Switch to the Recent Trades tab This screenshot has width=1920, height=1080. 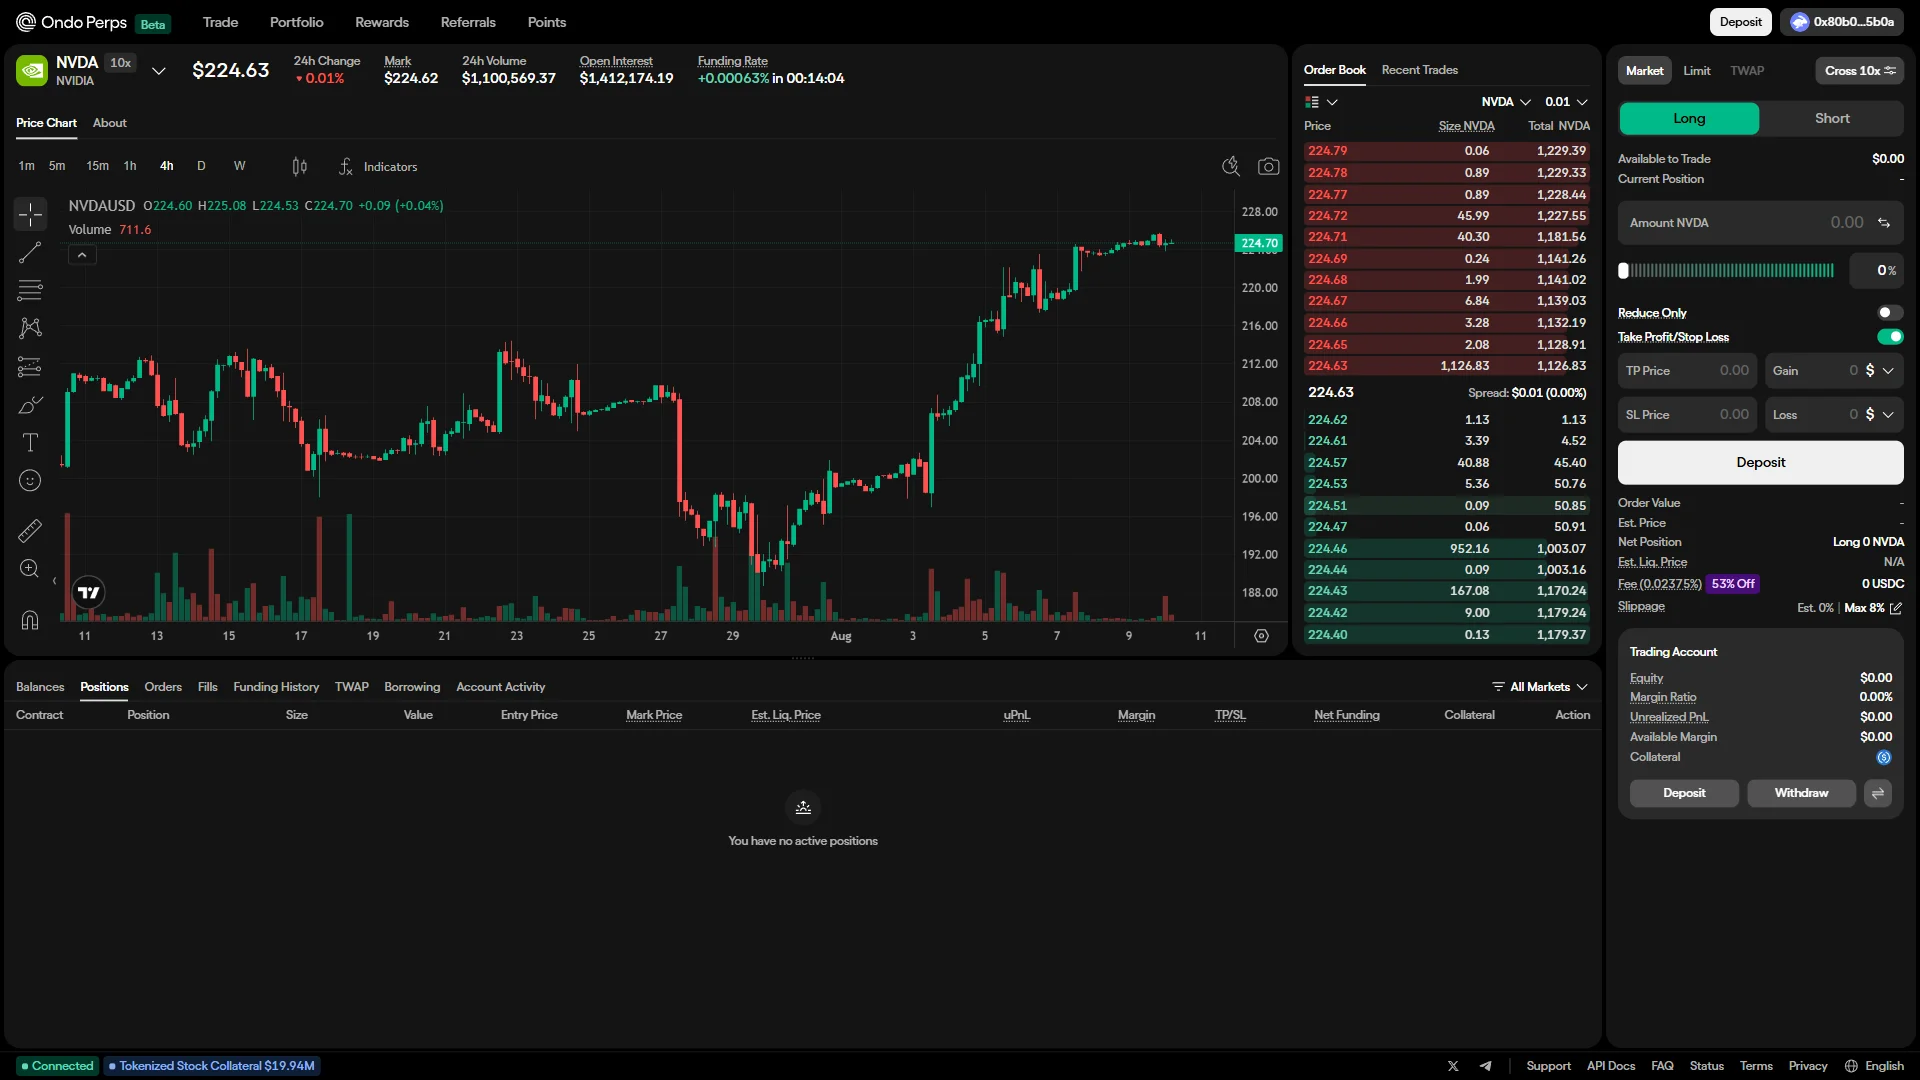1419,70
